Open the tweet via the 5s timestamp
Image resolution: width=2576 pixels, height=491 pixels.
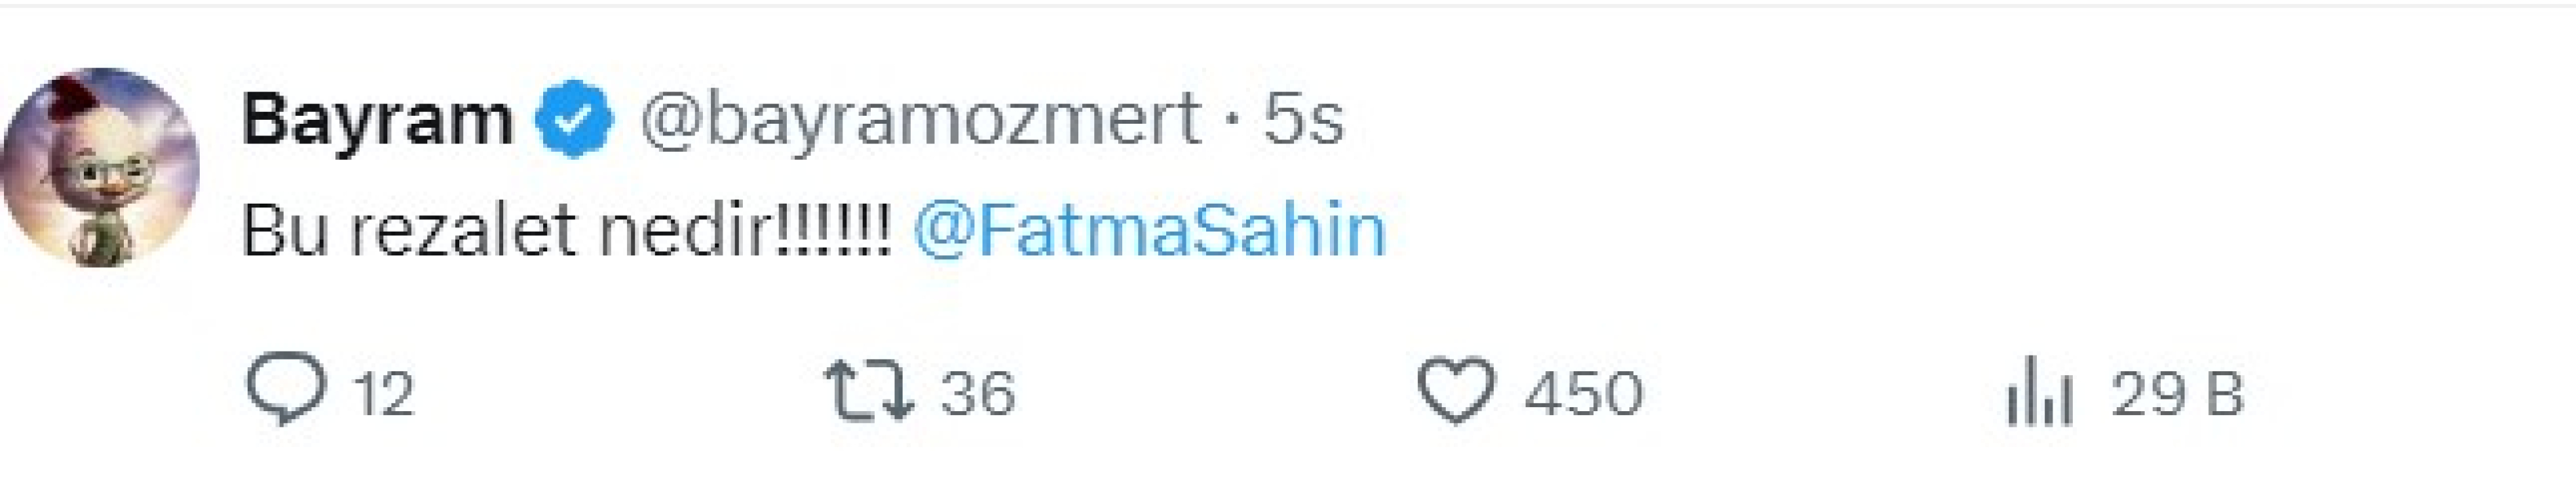tap(1303, 120)
